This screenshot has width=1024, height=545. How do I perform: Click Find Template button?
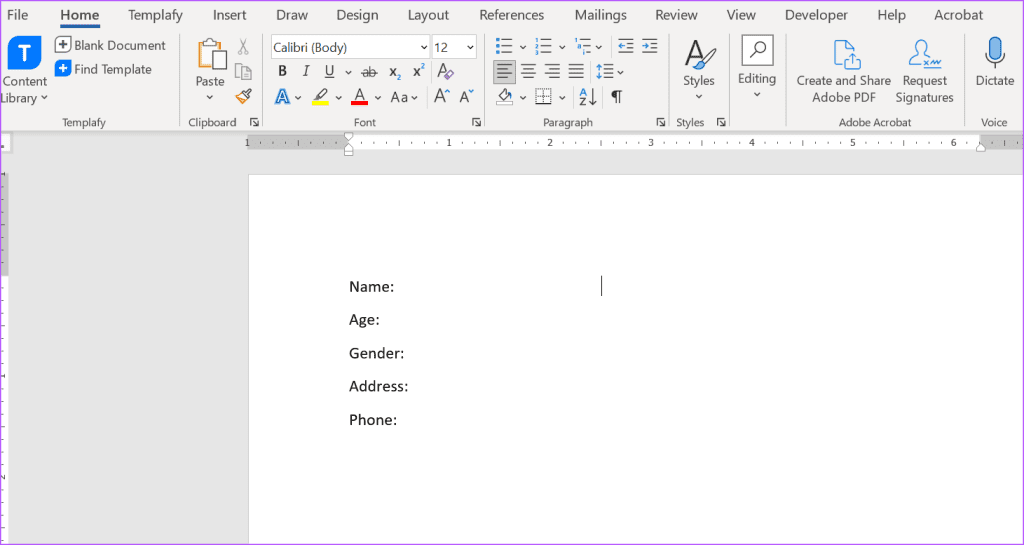103,69
